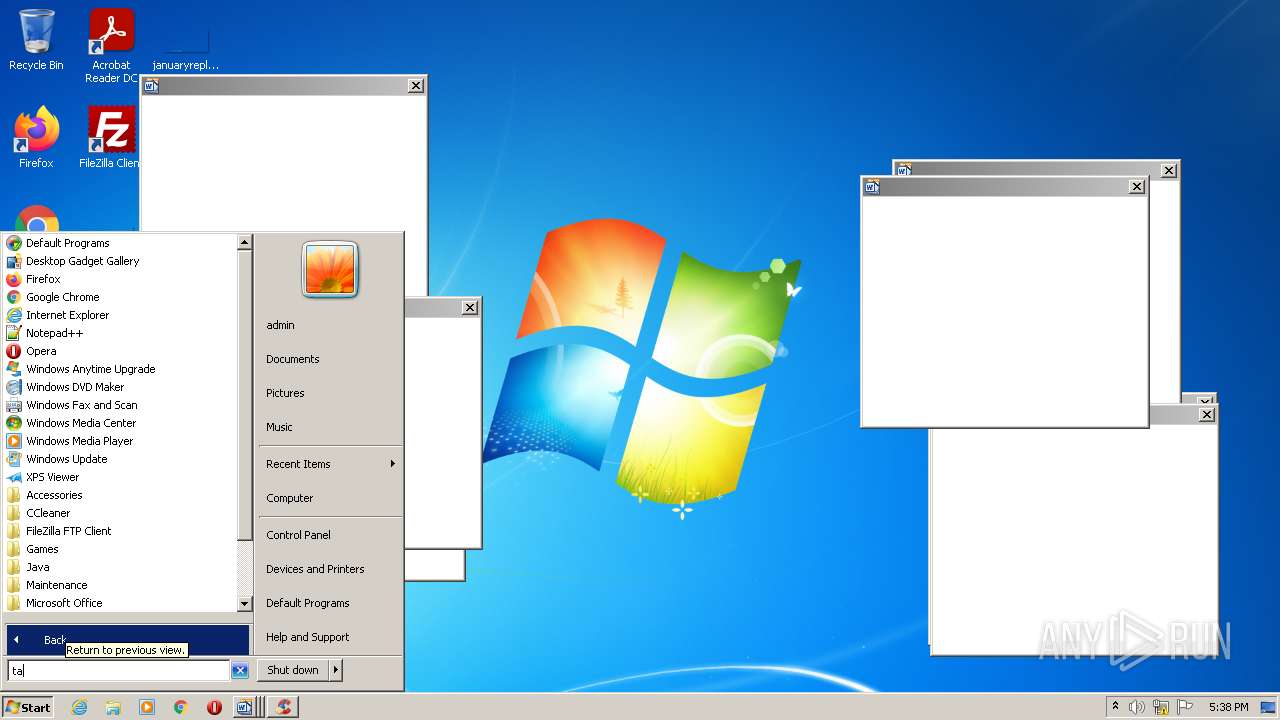The image size is (1280, 720).
Task: Open Music from Start menu
Action: (279, 427)
